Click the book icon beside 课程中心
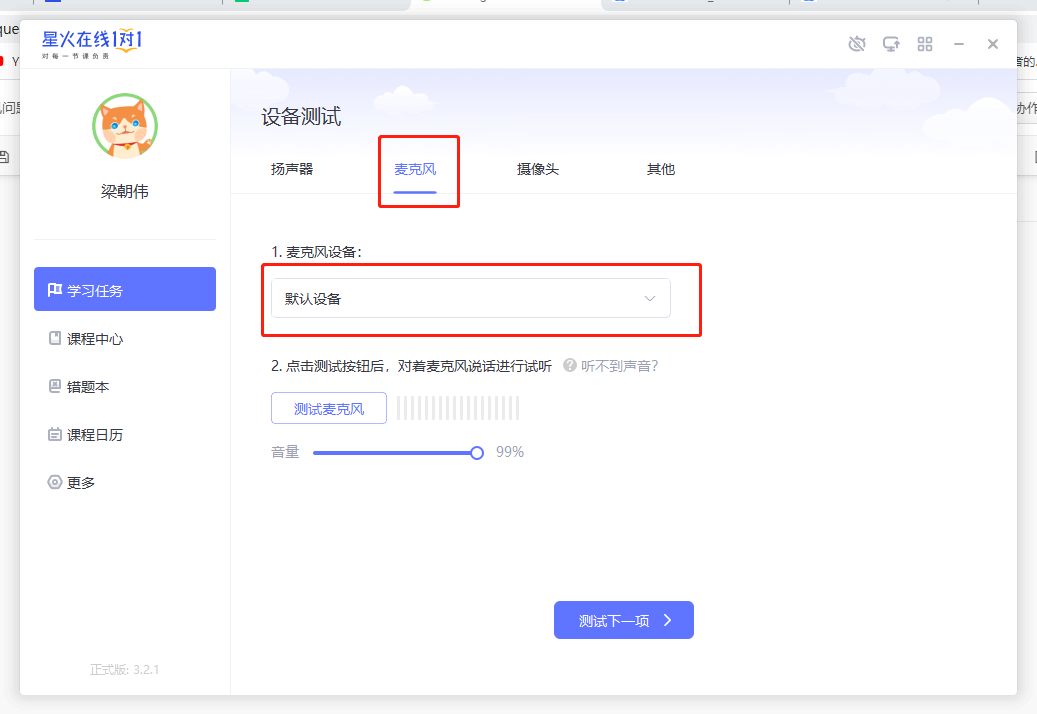Screen dimensions: 1037x714 point(55,338)
